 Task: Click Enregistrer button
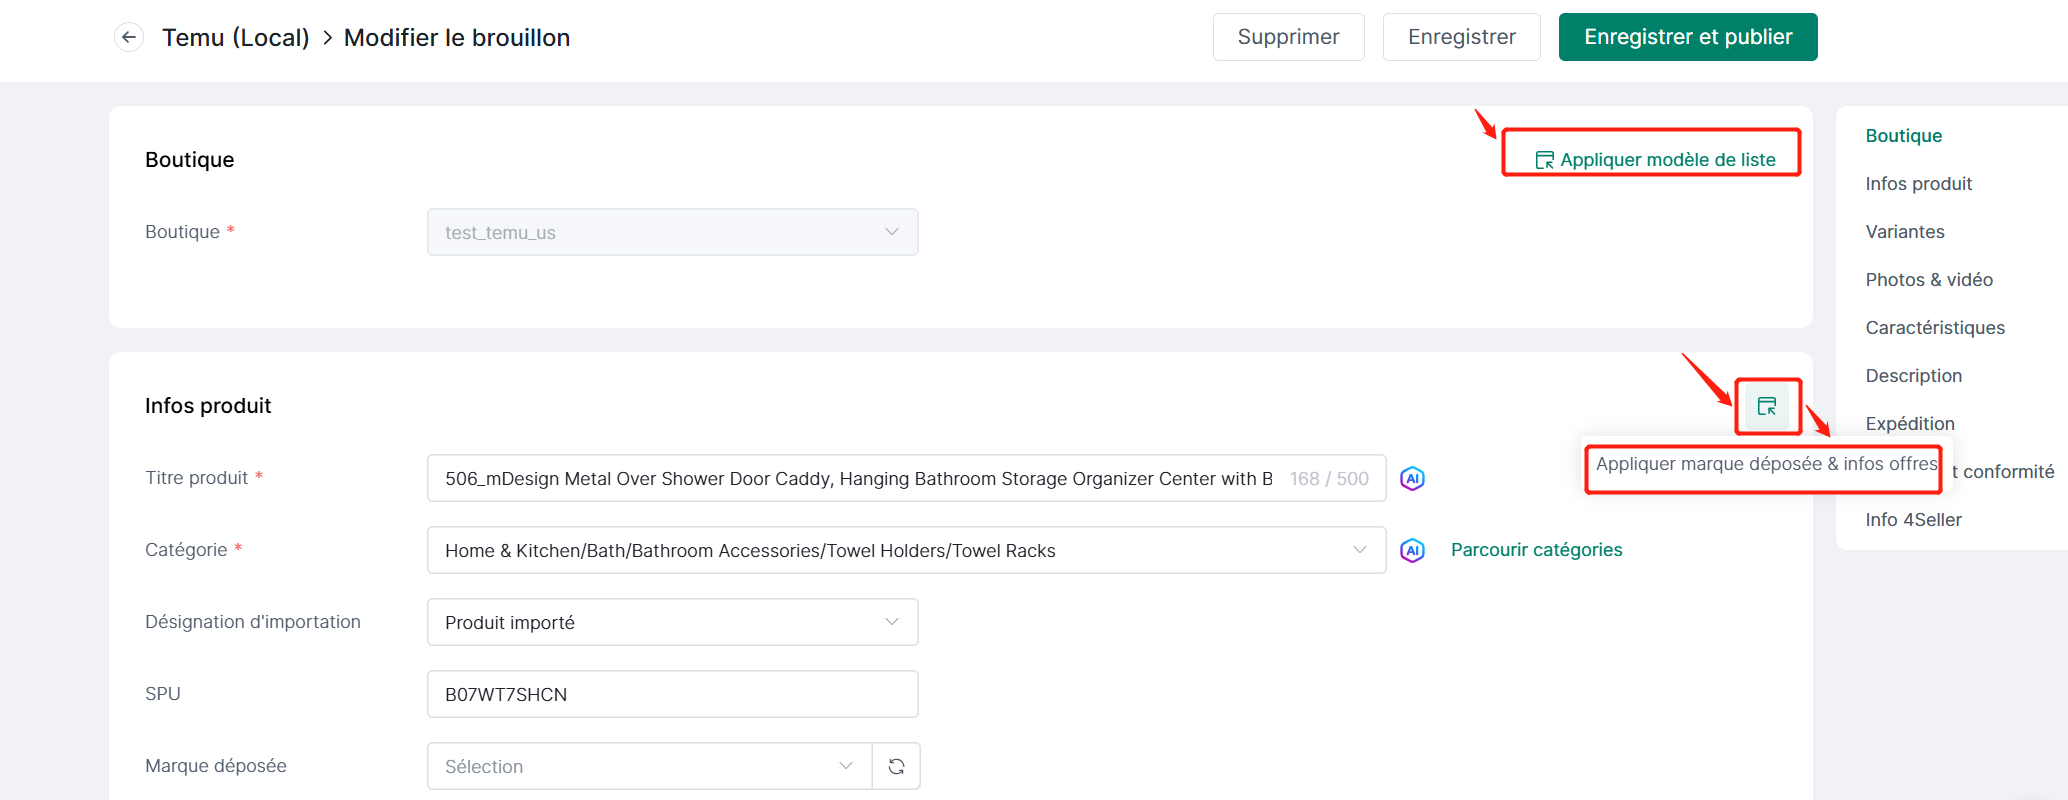1461,37
